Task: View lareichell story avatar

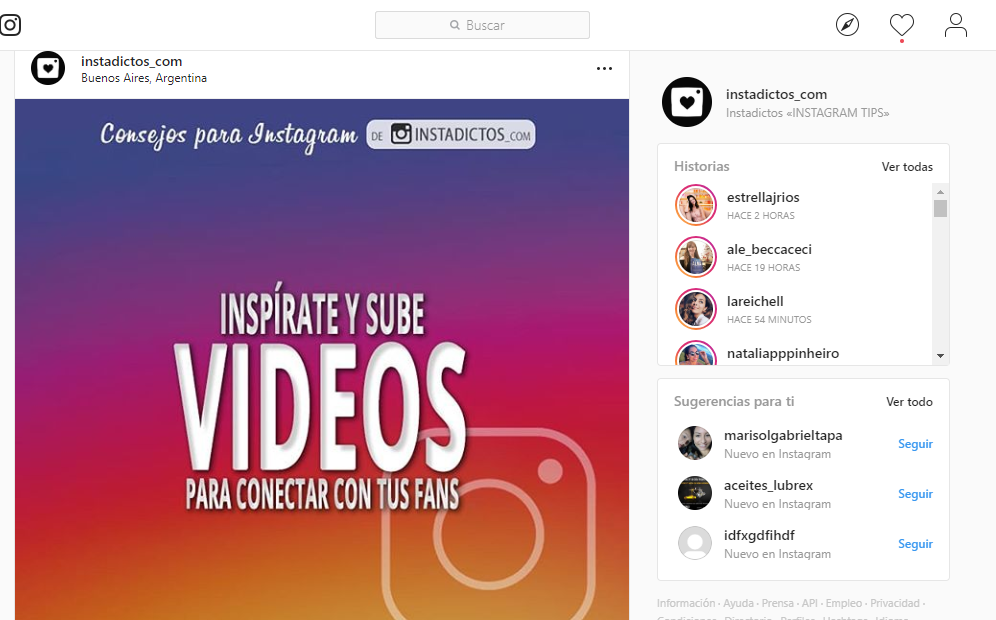Action: point(696,309)
